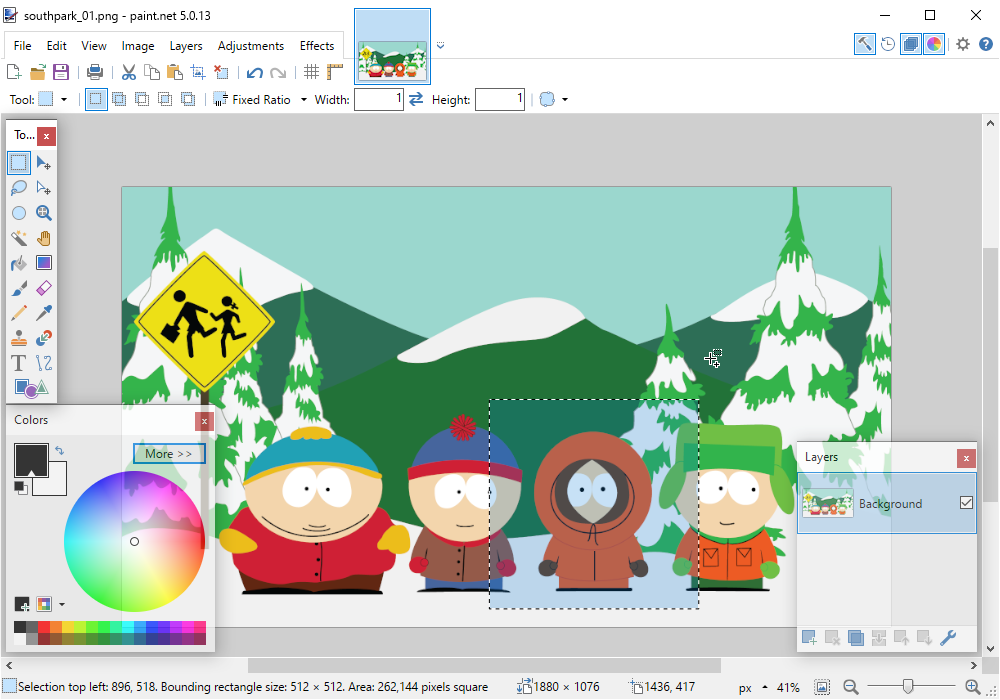Select the Move Selection tool

pyautogui.click(x=43, y=188)
